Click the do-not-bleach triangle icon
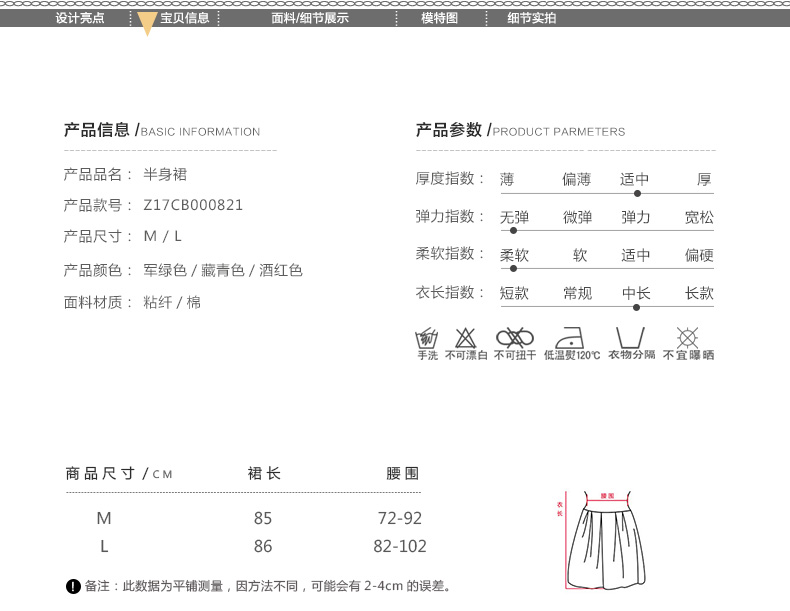Image resolution: width=790 pixels, height=611 pixels. (466, 337)
